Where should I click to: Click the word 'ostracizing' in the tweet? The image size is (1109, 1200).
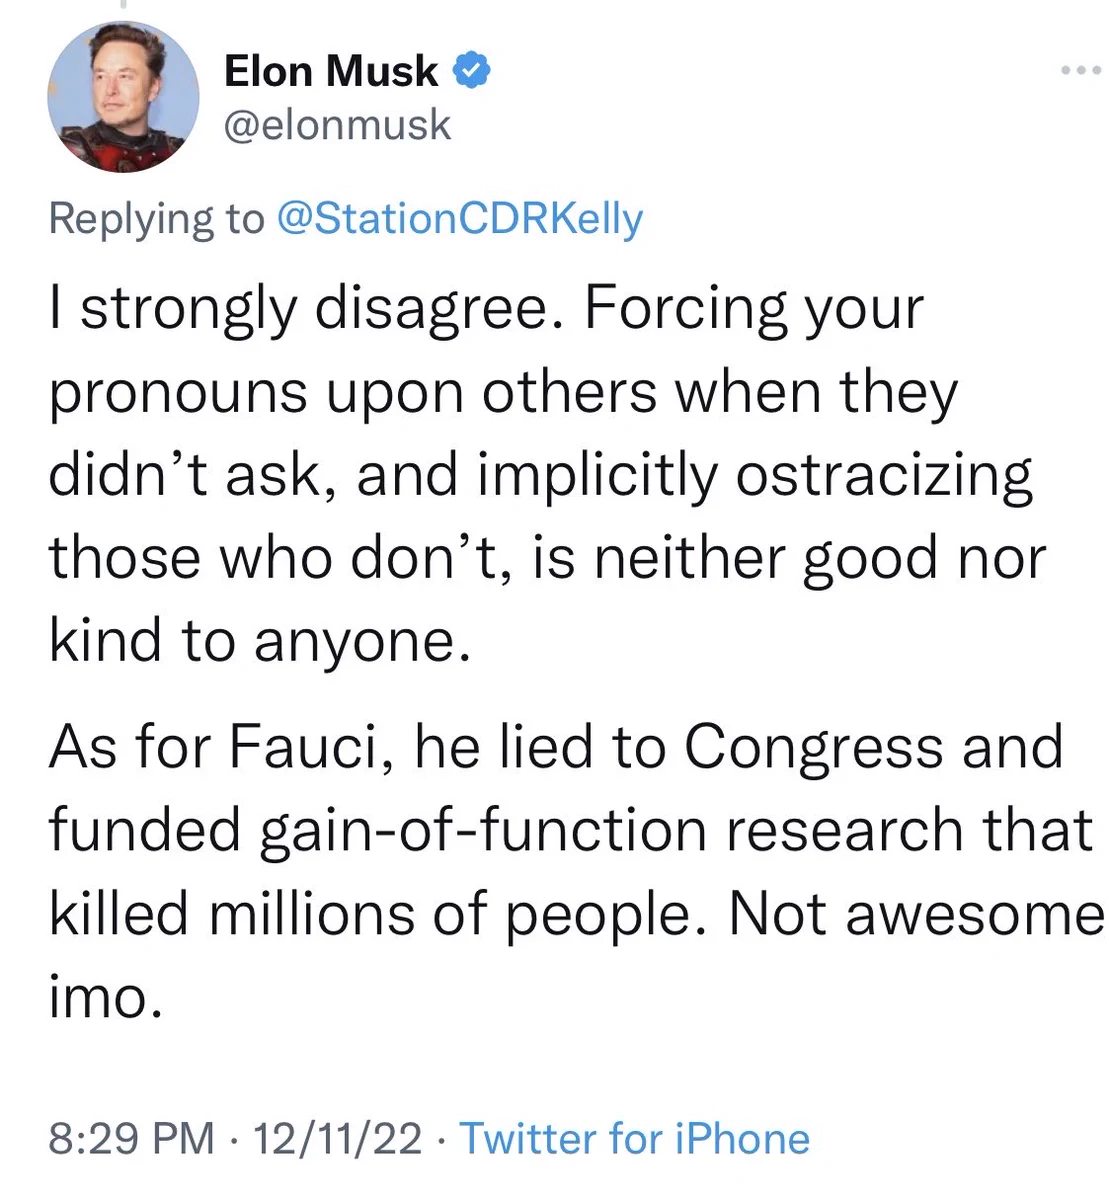coord(885,475)
